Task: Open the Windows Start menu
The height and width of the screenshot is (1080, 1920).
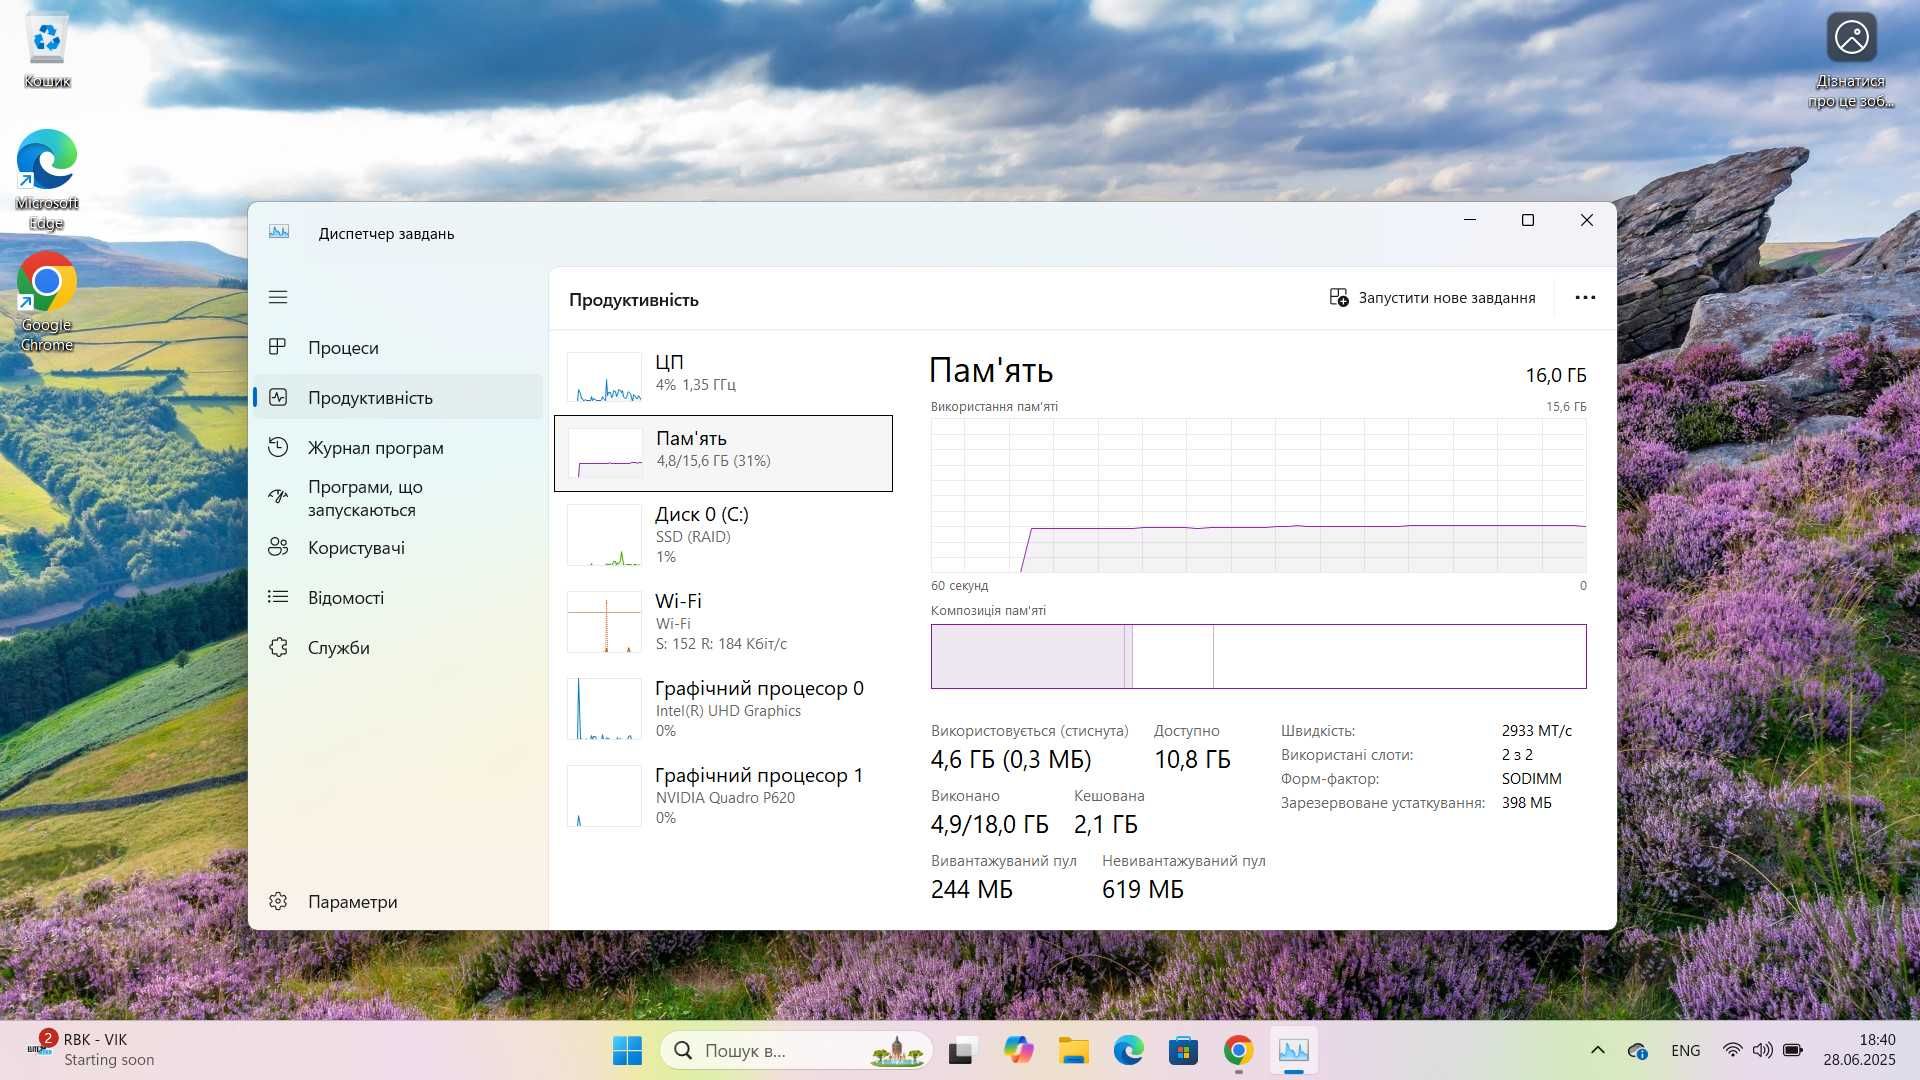Action: 627,1051
